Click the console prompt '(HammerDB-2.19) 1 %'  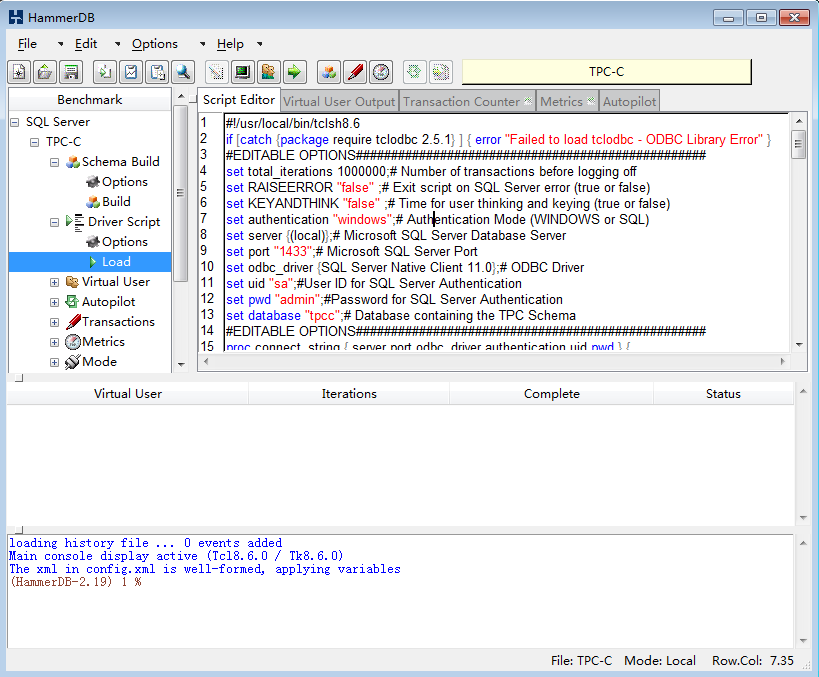[76, 582]
